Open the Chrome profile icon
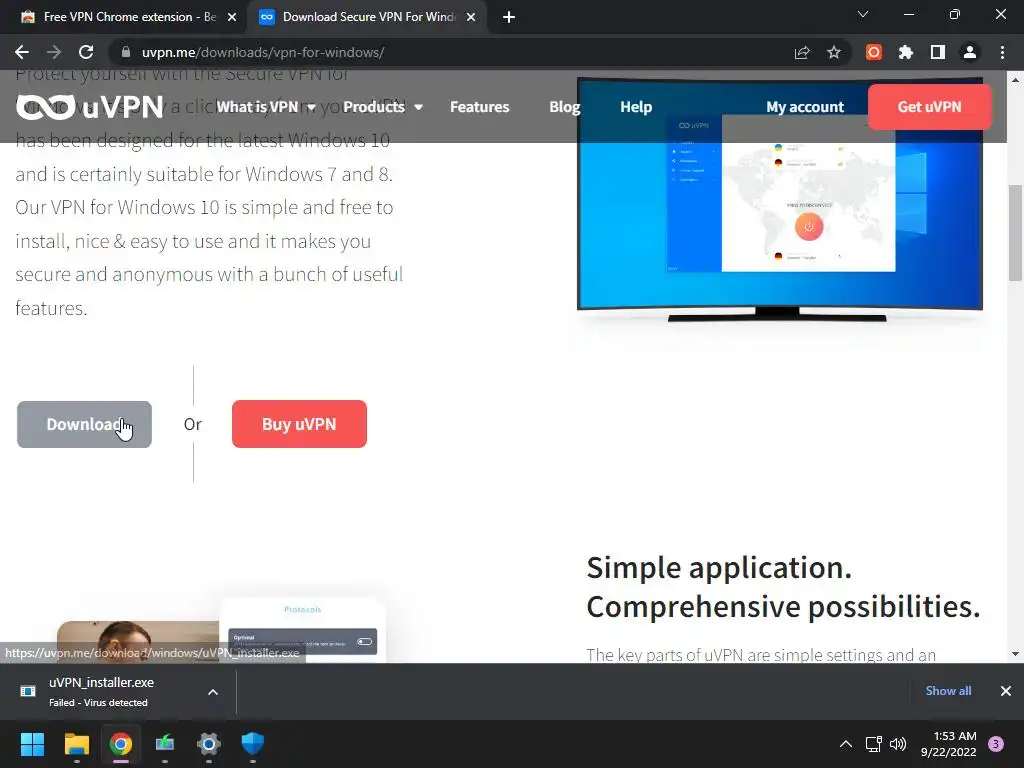This screenshot has width=1024, height=768. tap(970, 52)
